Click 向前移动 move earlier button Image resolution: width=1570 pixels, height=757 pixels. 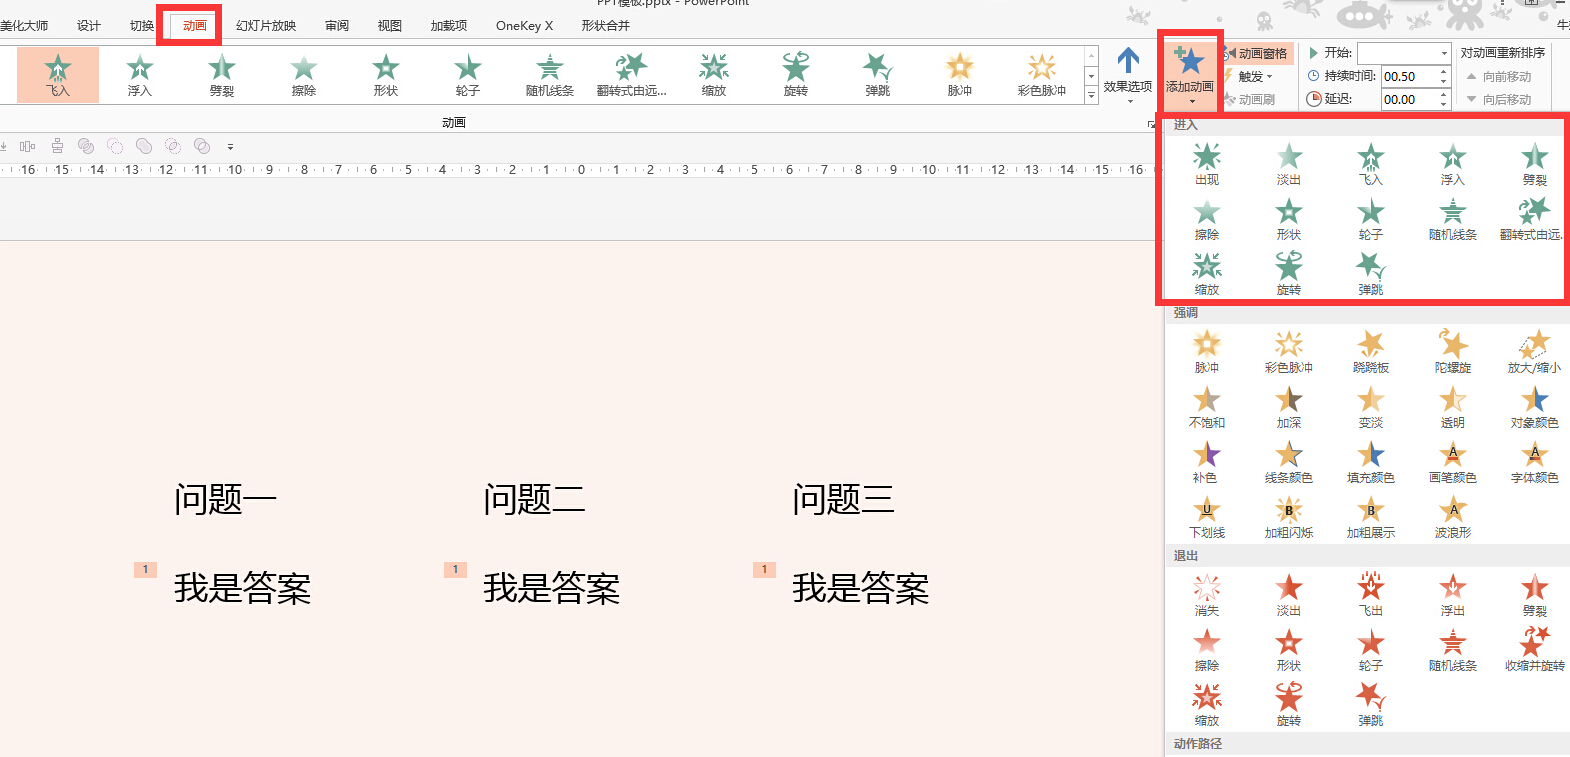[x=1499, y=76]
